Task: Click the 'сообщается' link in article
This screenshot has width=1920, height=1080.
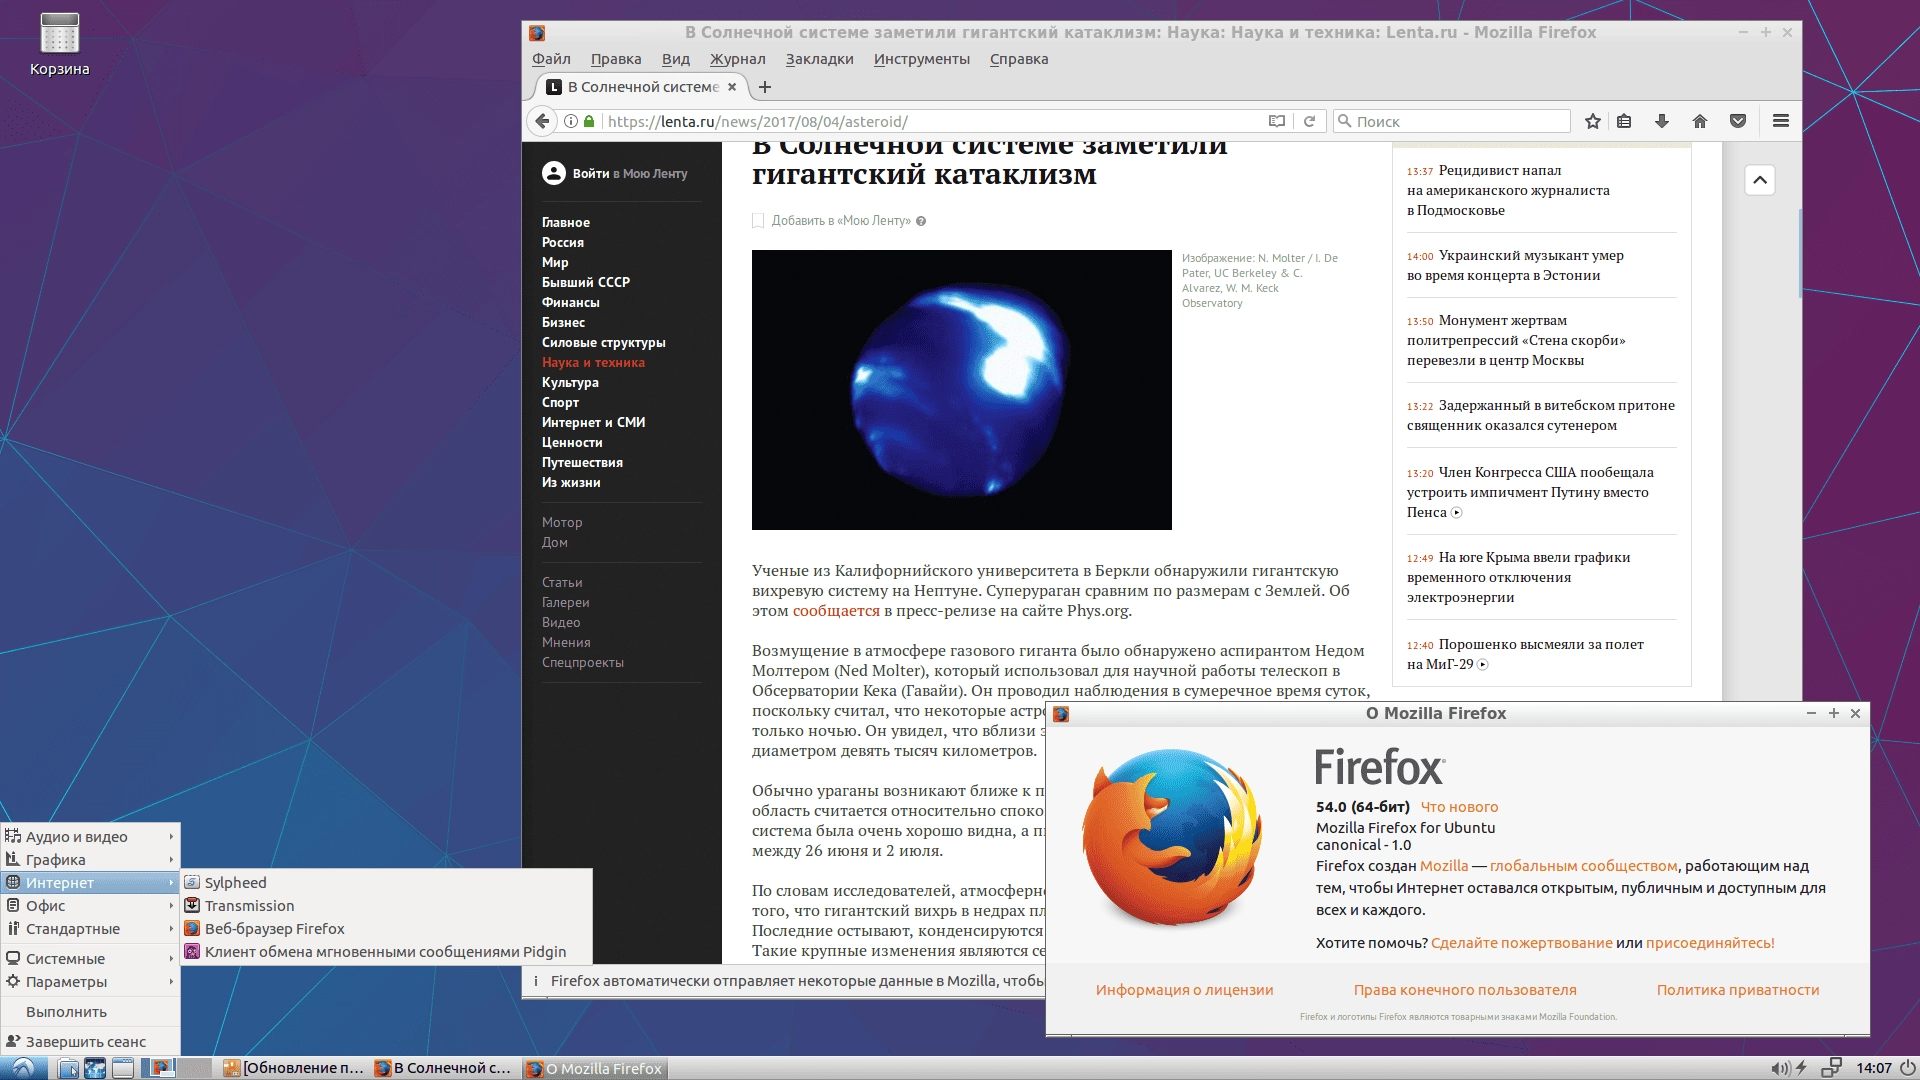Action: (836, 611)
